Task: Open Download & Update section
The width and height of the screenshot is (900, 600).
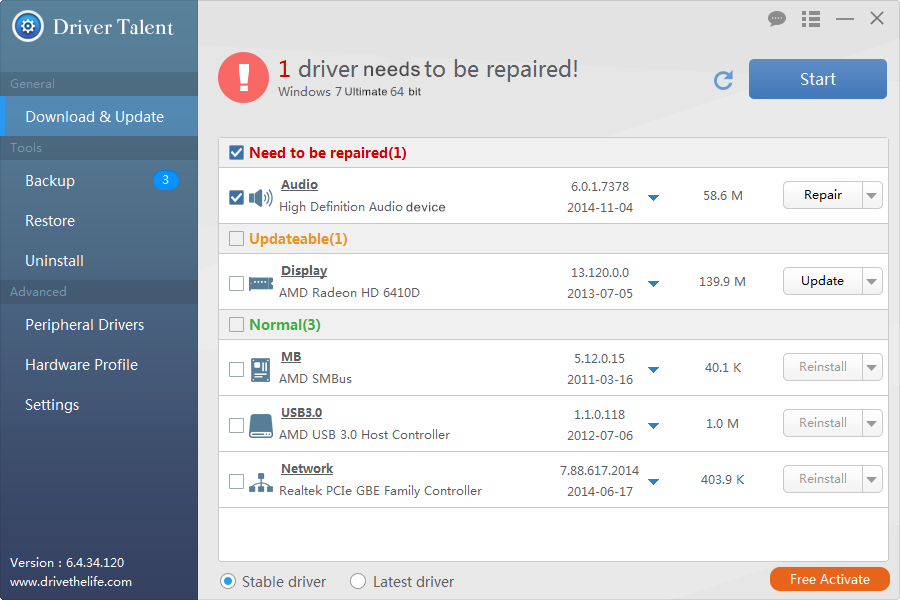Action: (x=99, y=117)
